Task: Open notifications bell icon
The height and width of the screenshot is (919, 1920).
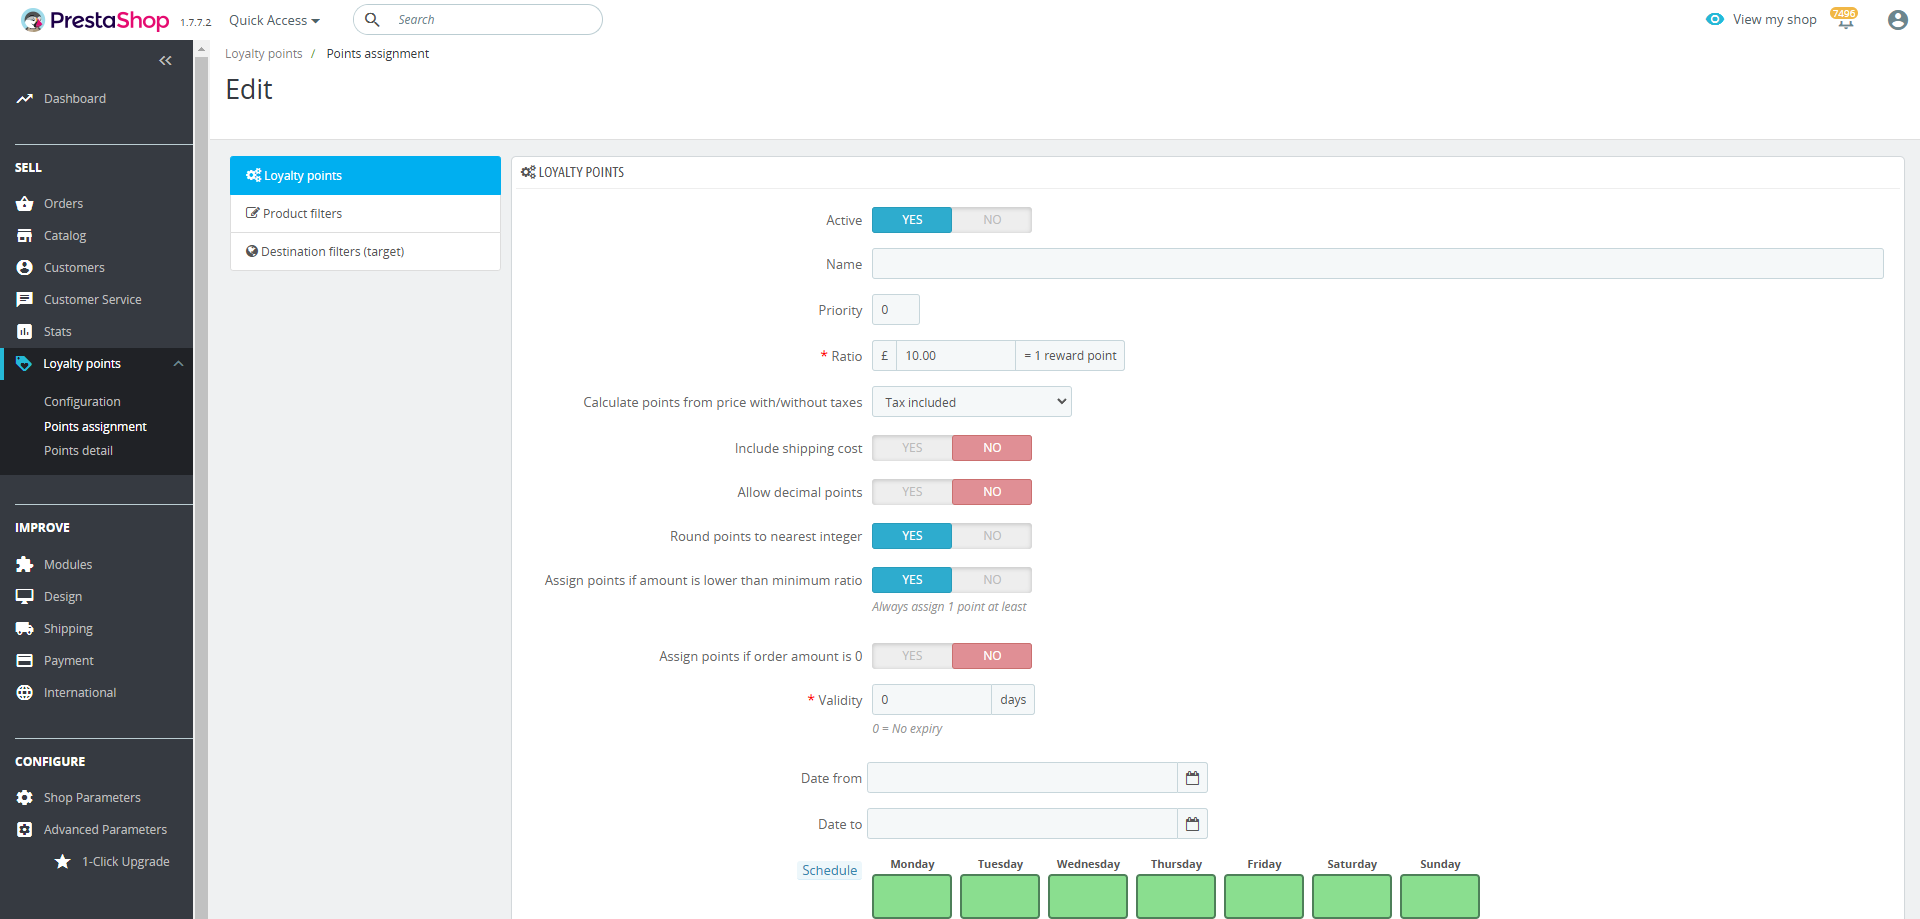Action: [1845, 21]
